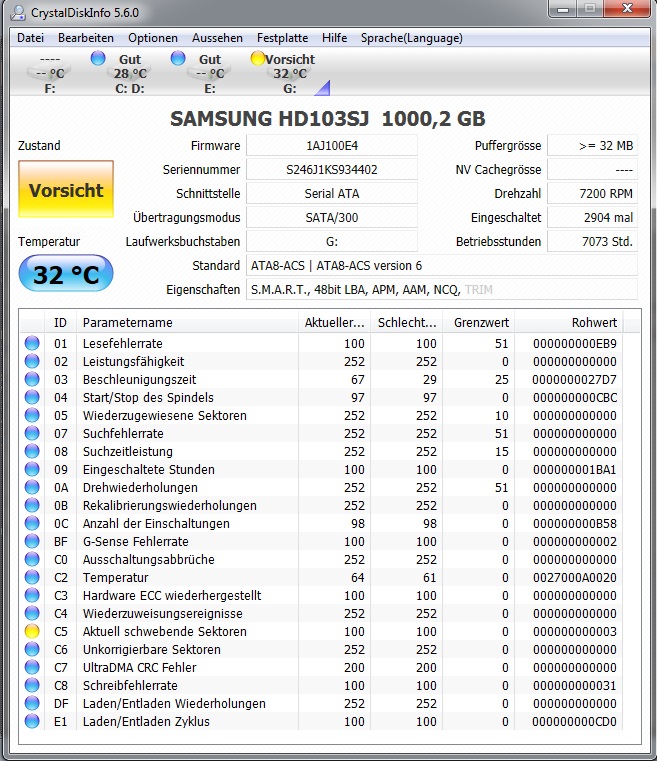Click the CrystalDiskInfo title bar app icon

coord(18,13)
